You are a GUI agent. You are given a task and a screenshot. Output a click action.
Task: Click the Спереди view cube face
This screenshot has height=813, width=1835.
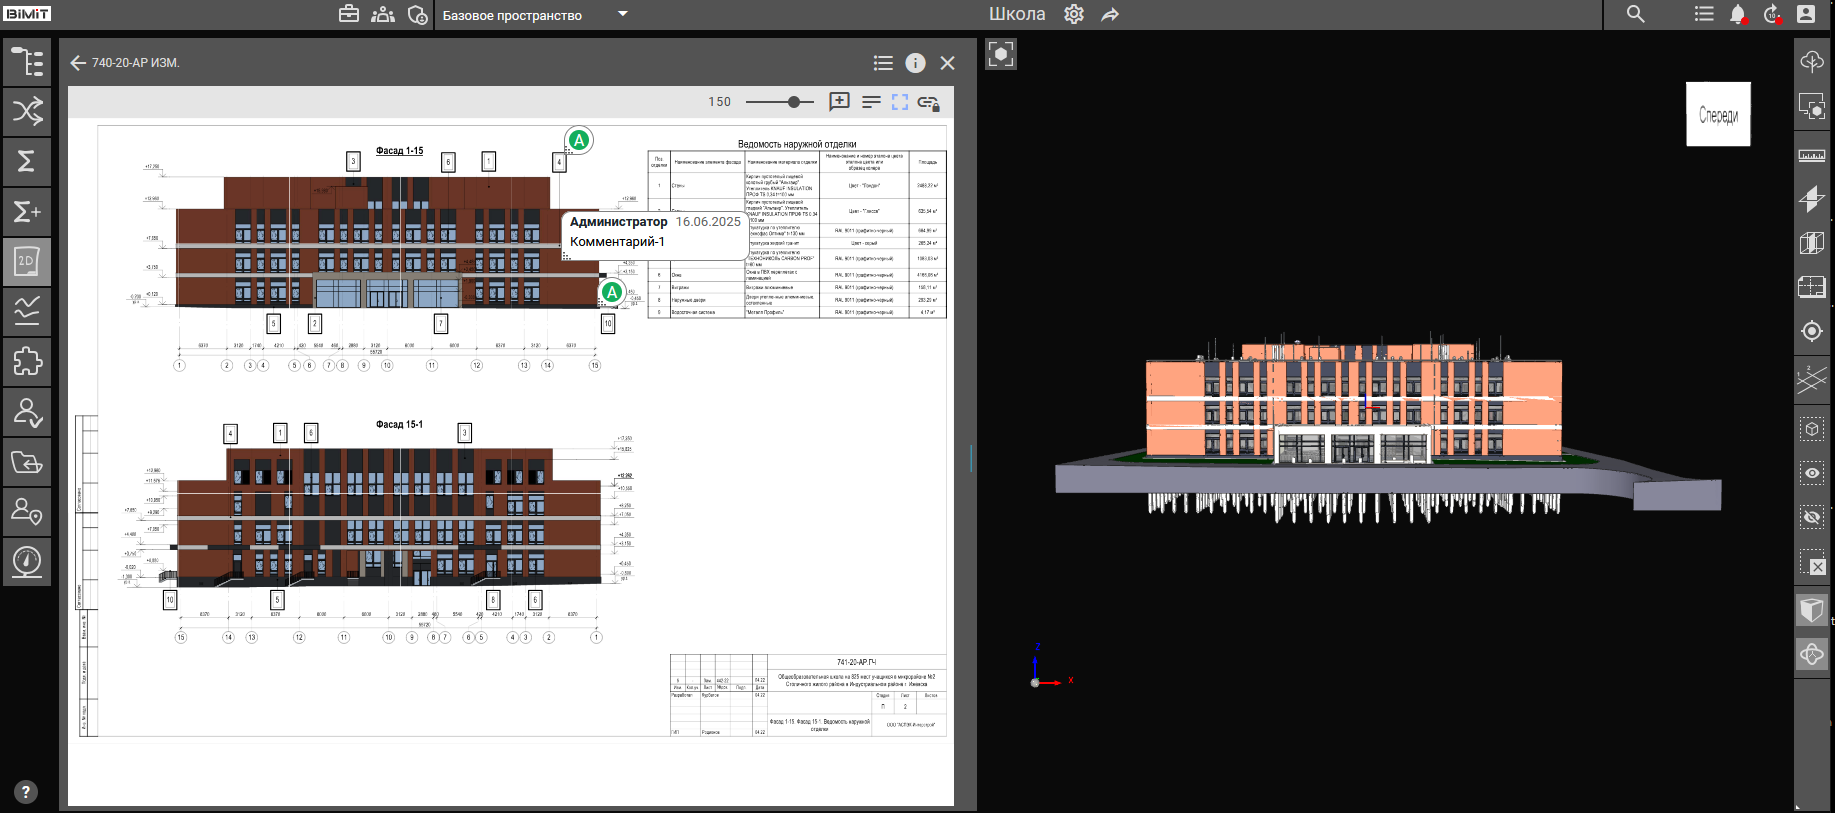click(1718, 115)
